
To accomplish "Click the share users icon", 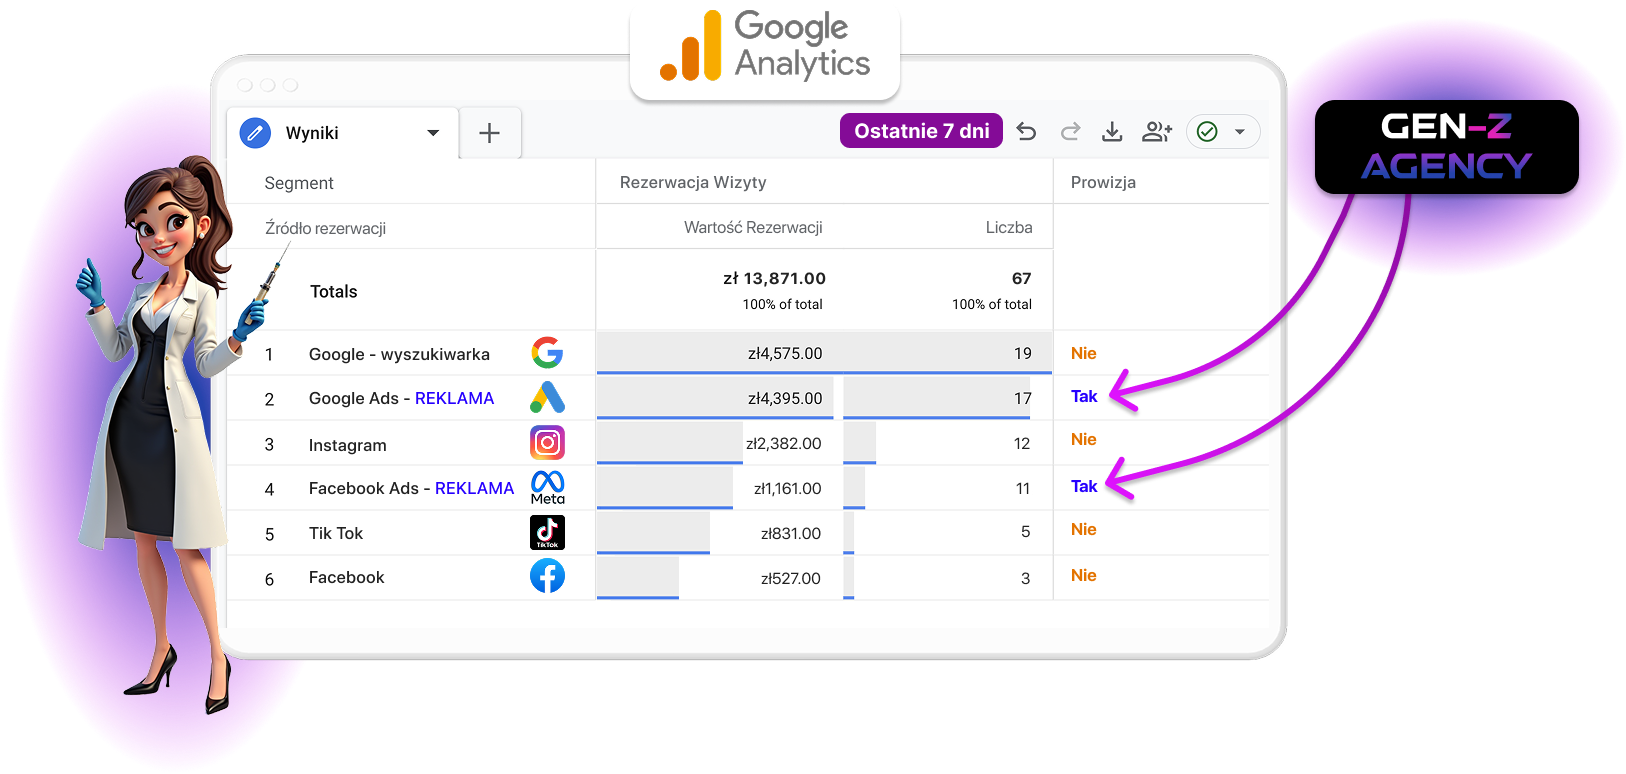I will [x=1157, y=131].
